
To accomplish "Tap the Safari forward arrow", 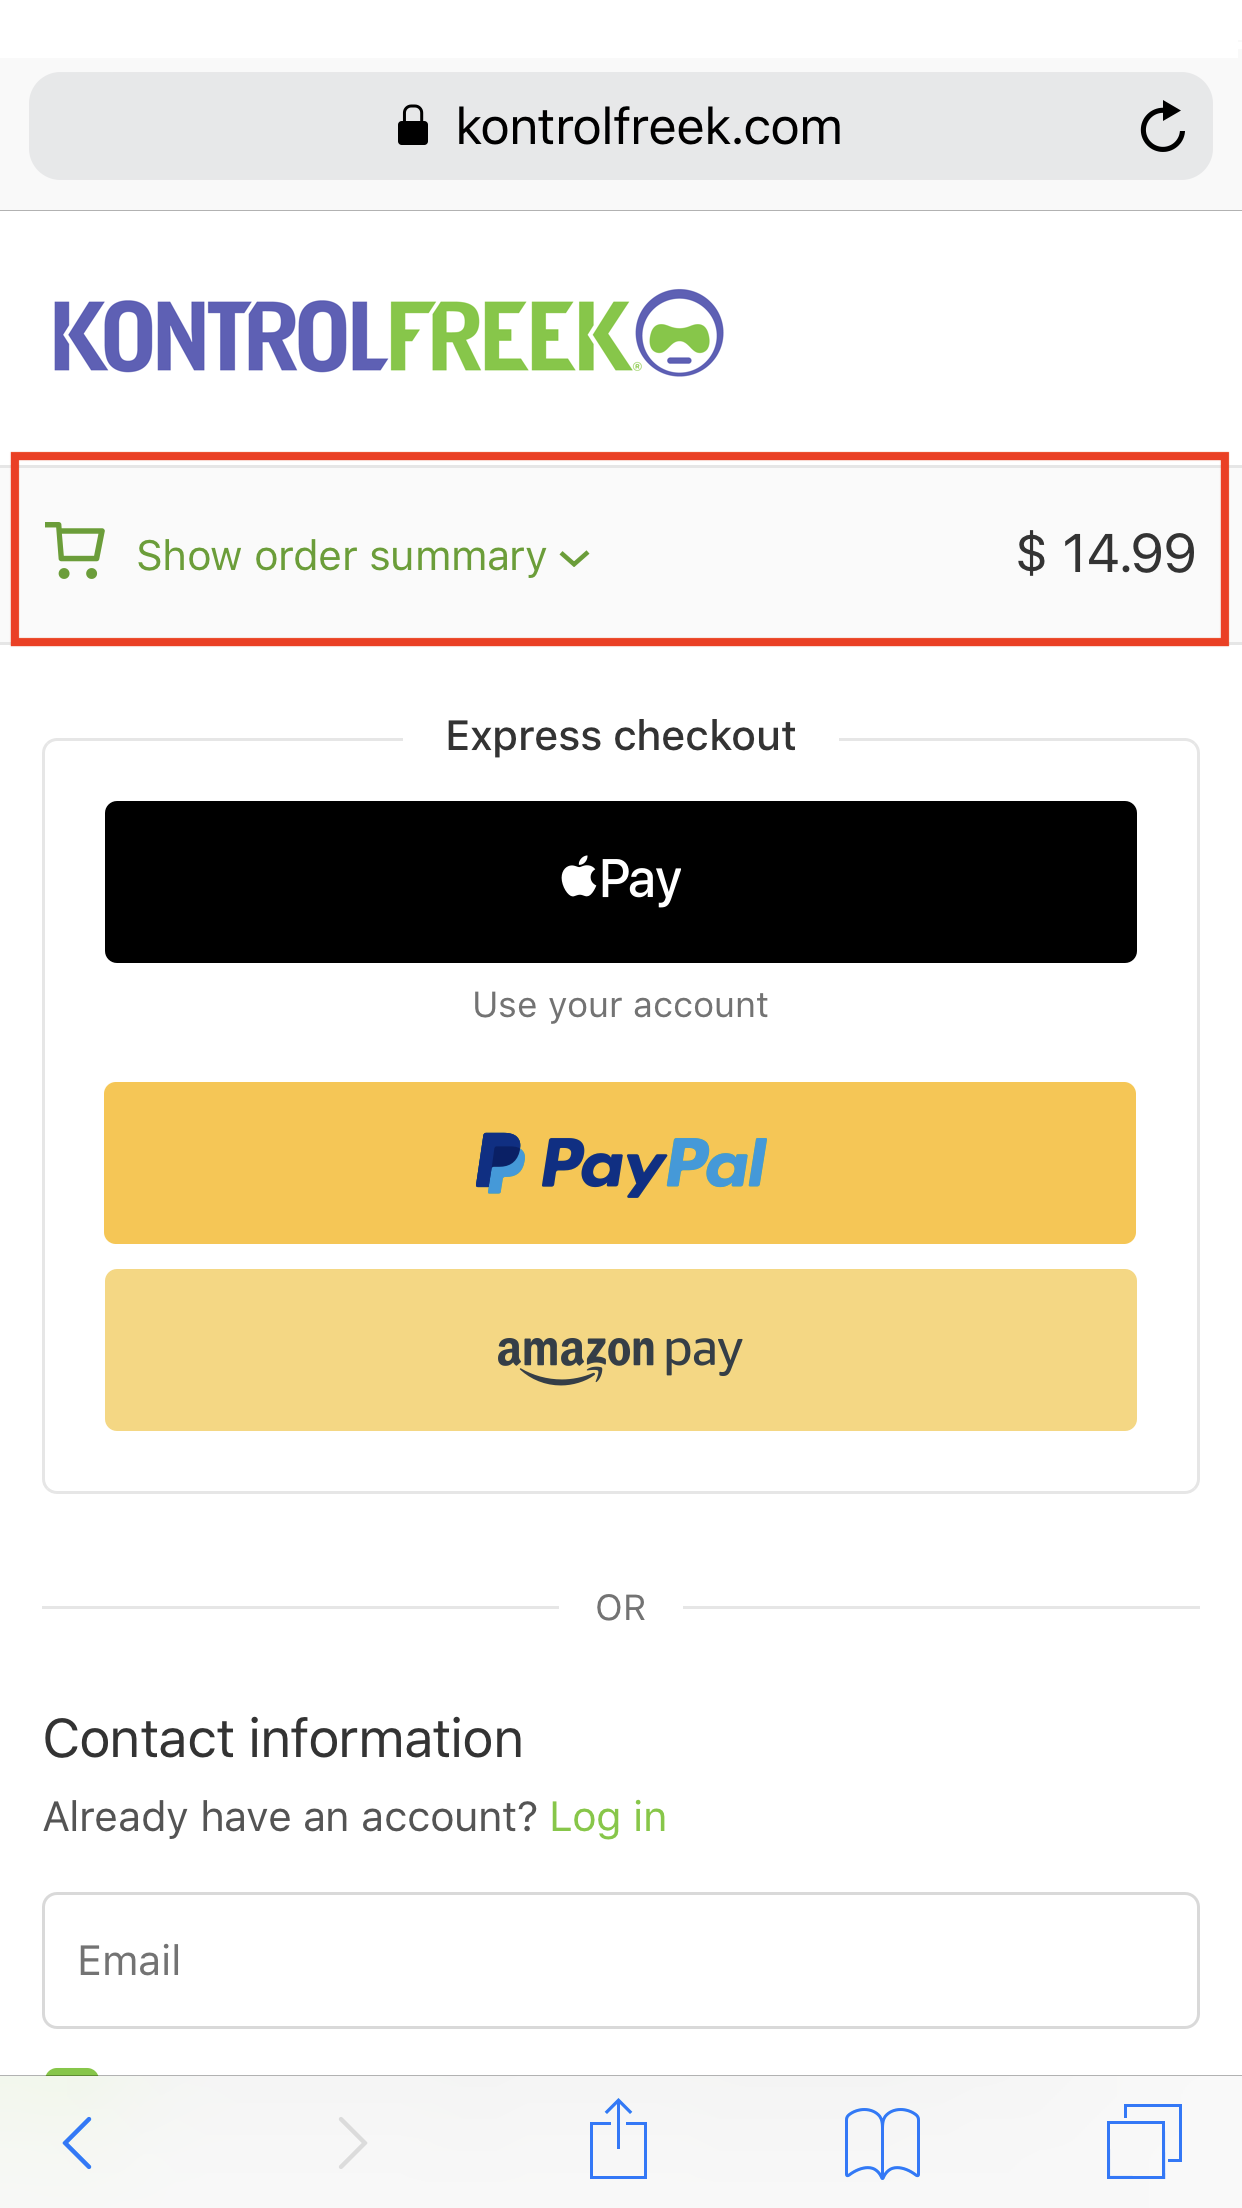I will [x=352, y=2142].
